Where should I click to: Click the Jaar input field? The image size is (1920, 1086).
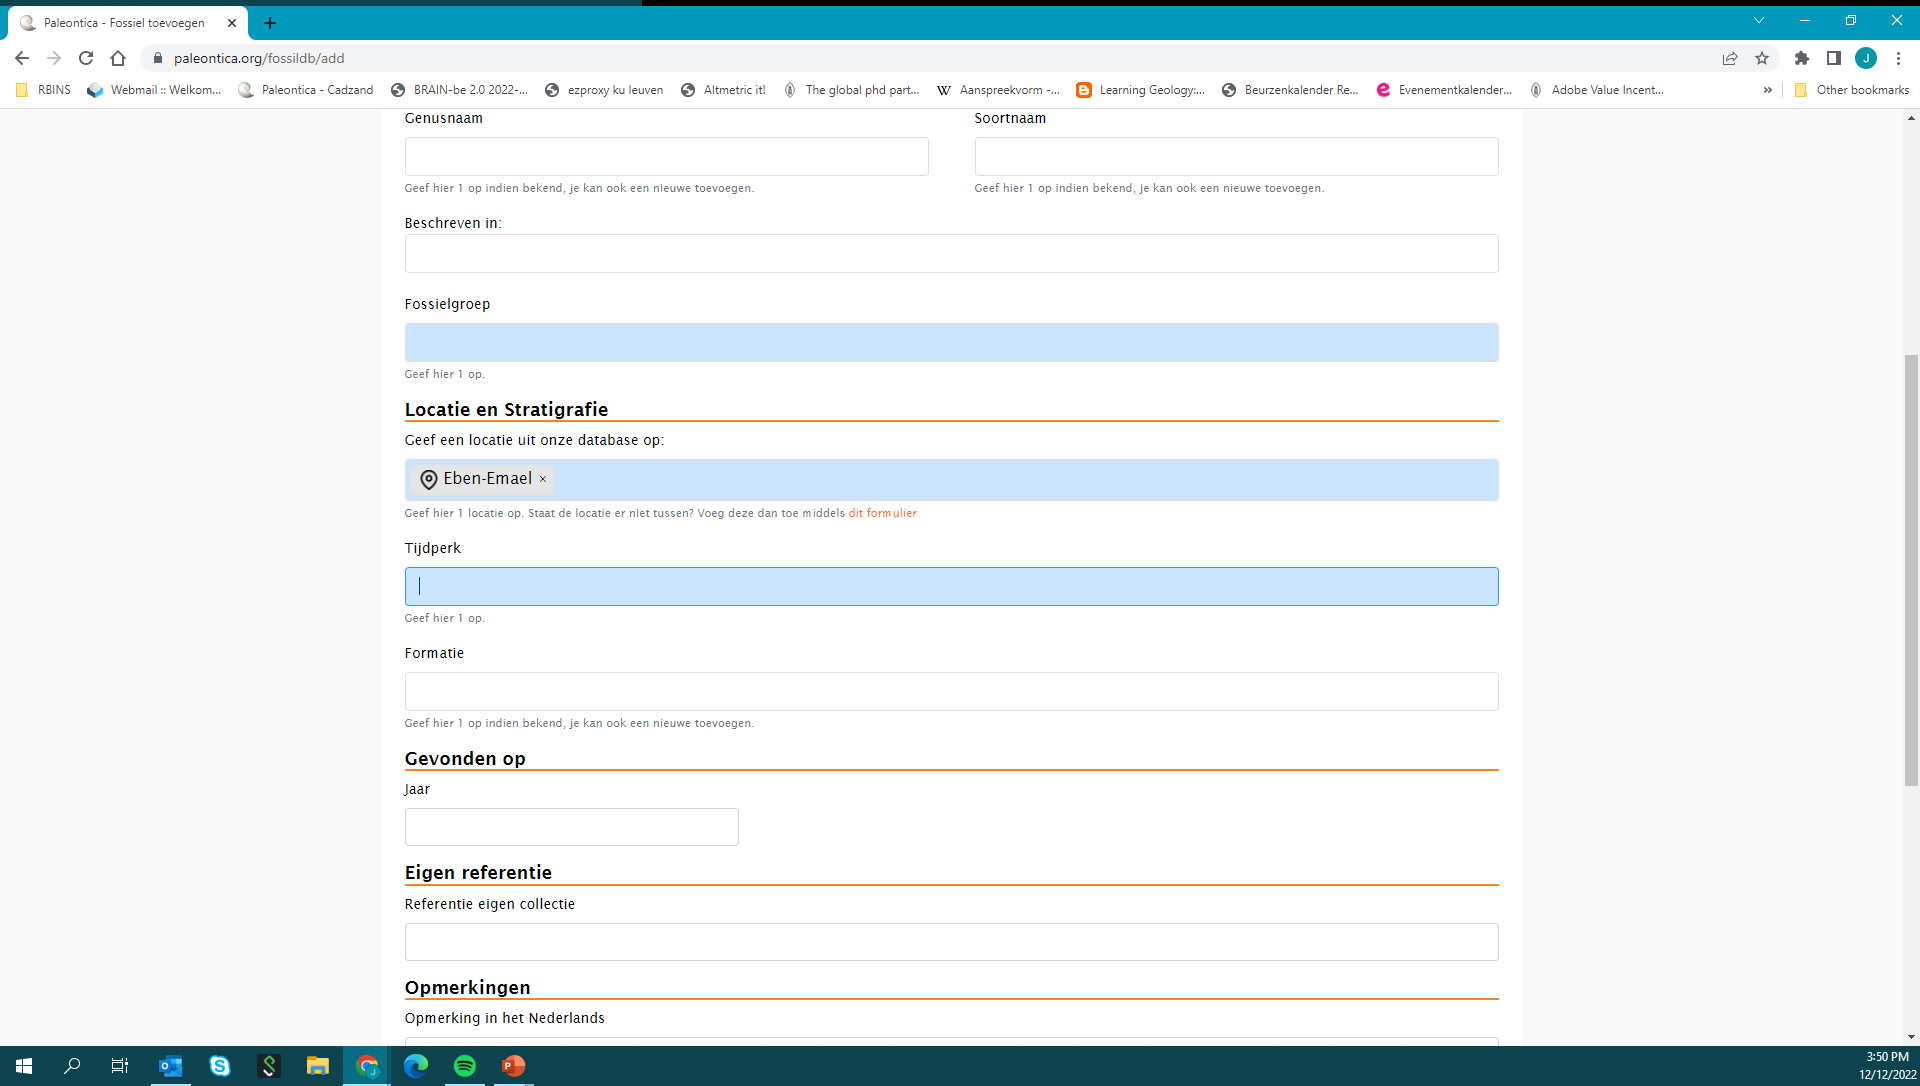571,827
